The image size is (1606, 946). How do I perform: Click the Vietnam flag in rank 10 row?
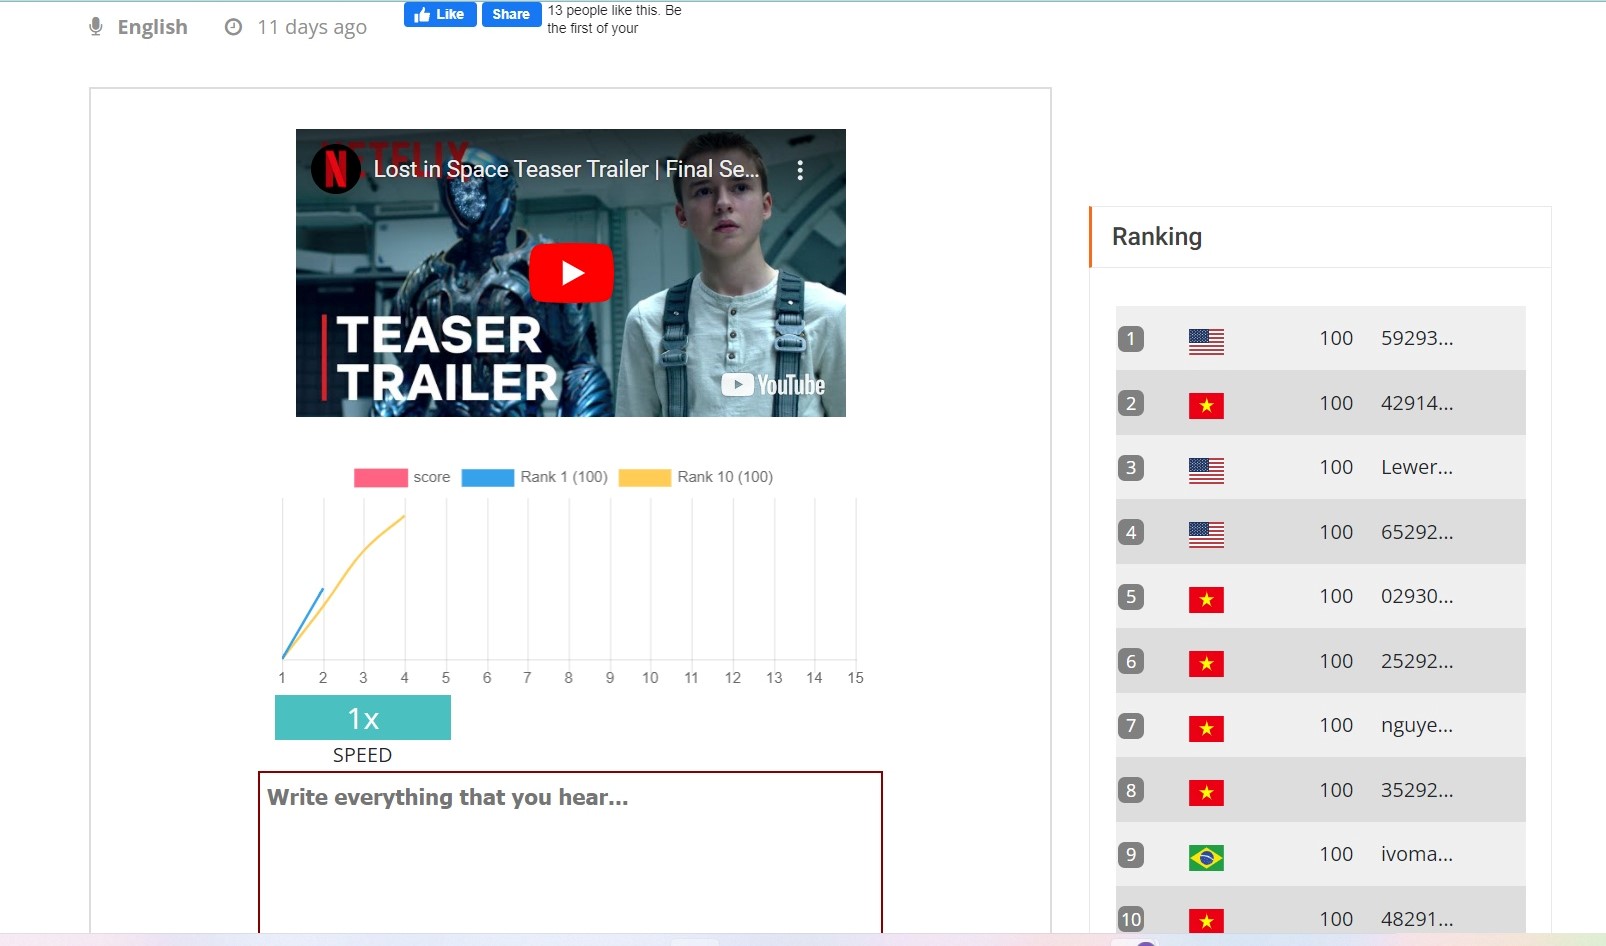point(1206,921)
